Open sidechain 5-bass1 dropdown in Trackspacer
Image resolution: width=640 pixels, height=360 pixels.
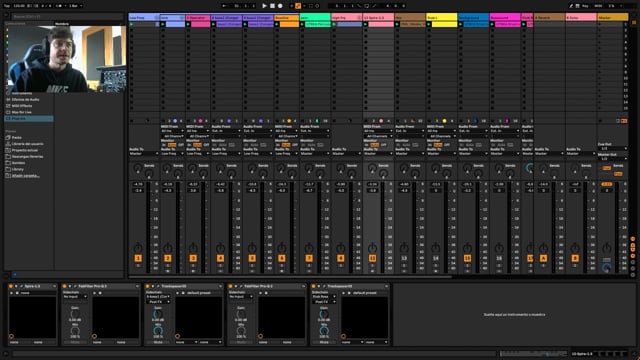tap(158, 297)
